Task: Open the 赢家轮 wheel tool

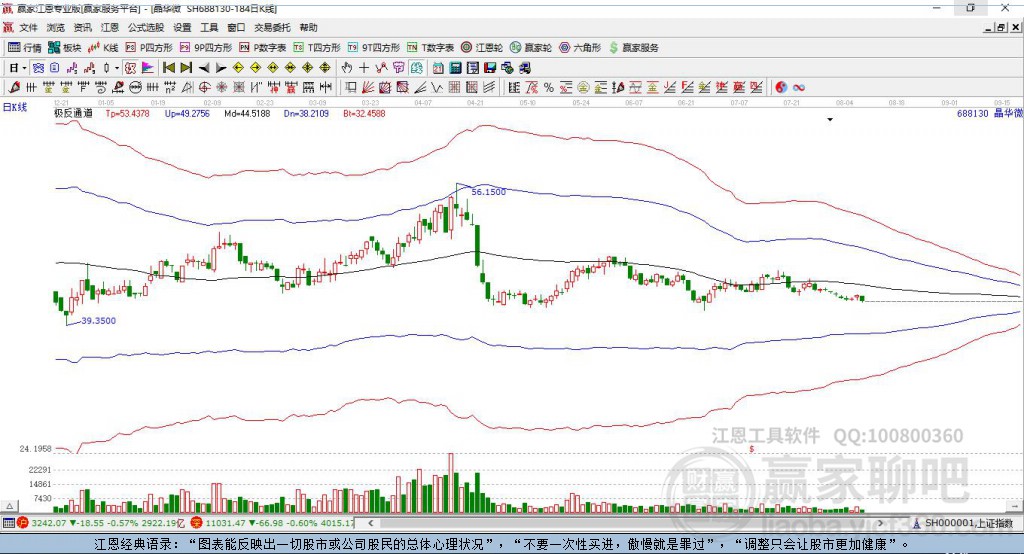Action: tap(531, 48)
